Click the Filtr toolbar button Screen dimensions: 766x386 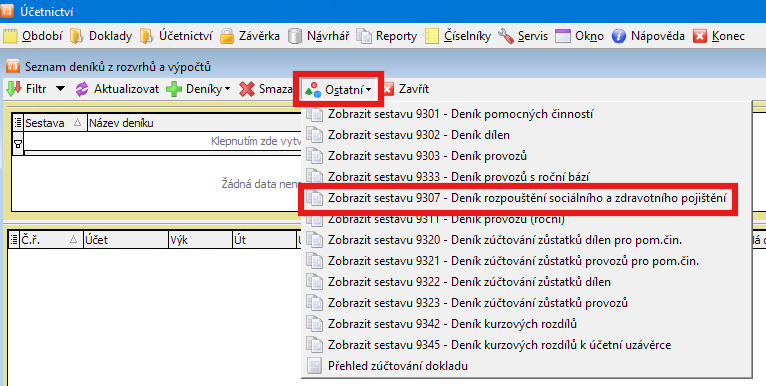[x=27, y=89]
